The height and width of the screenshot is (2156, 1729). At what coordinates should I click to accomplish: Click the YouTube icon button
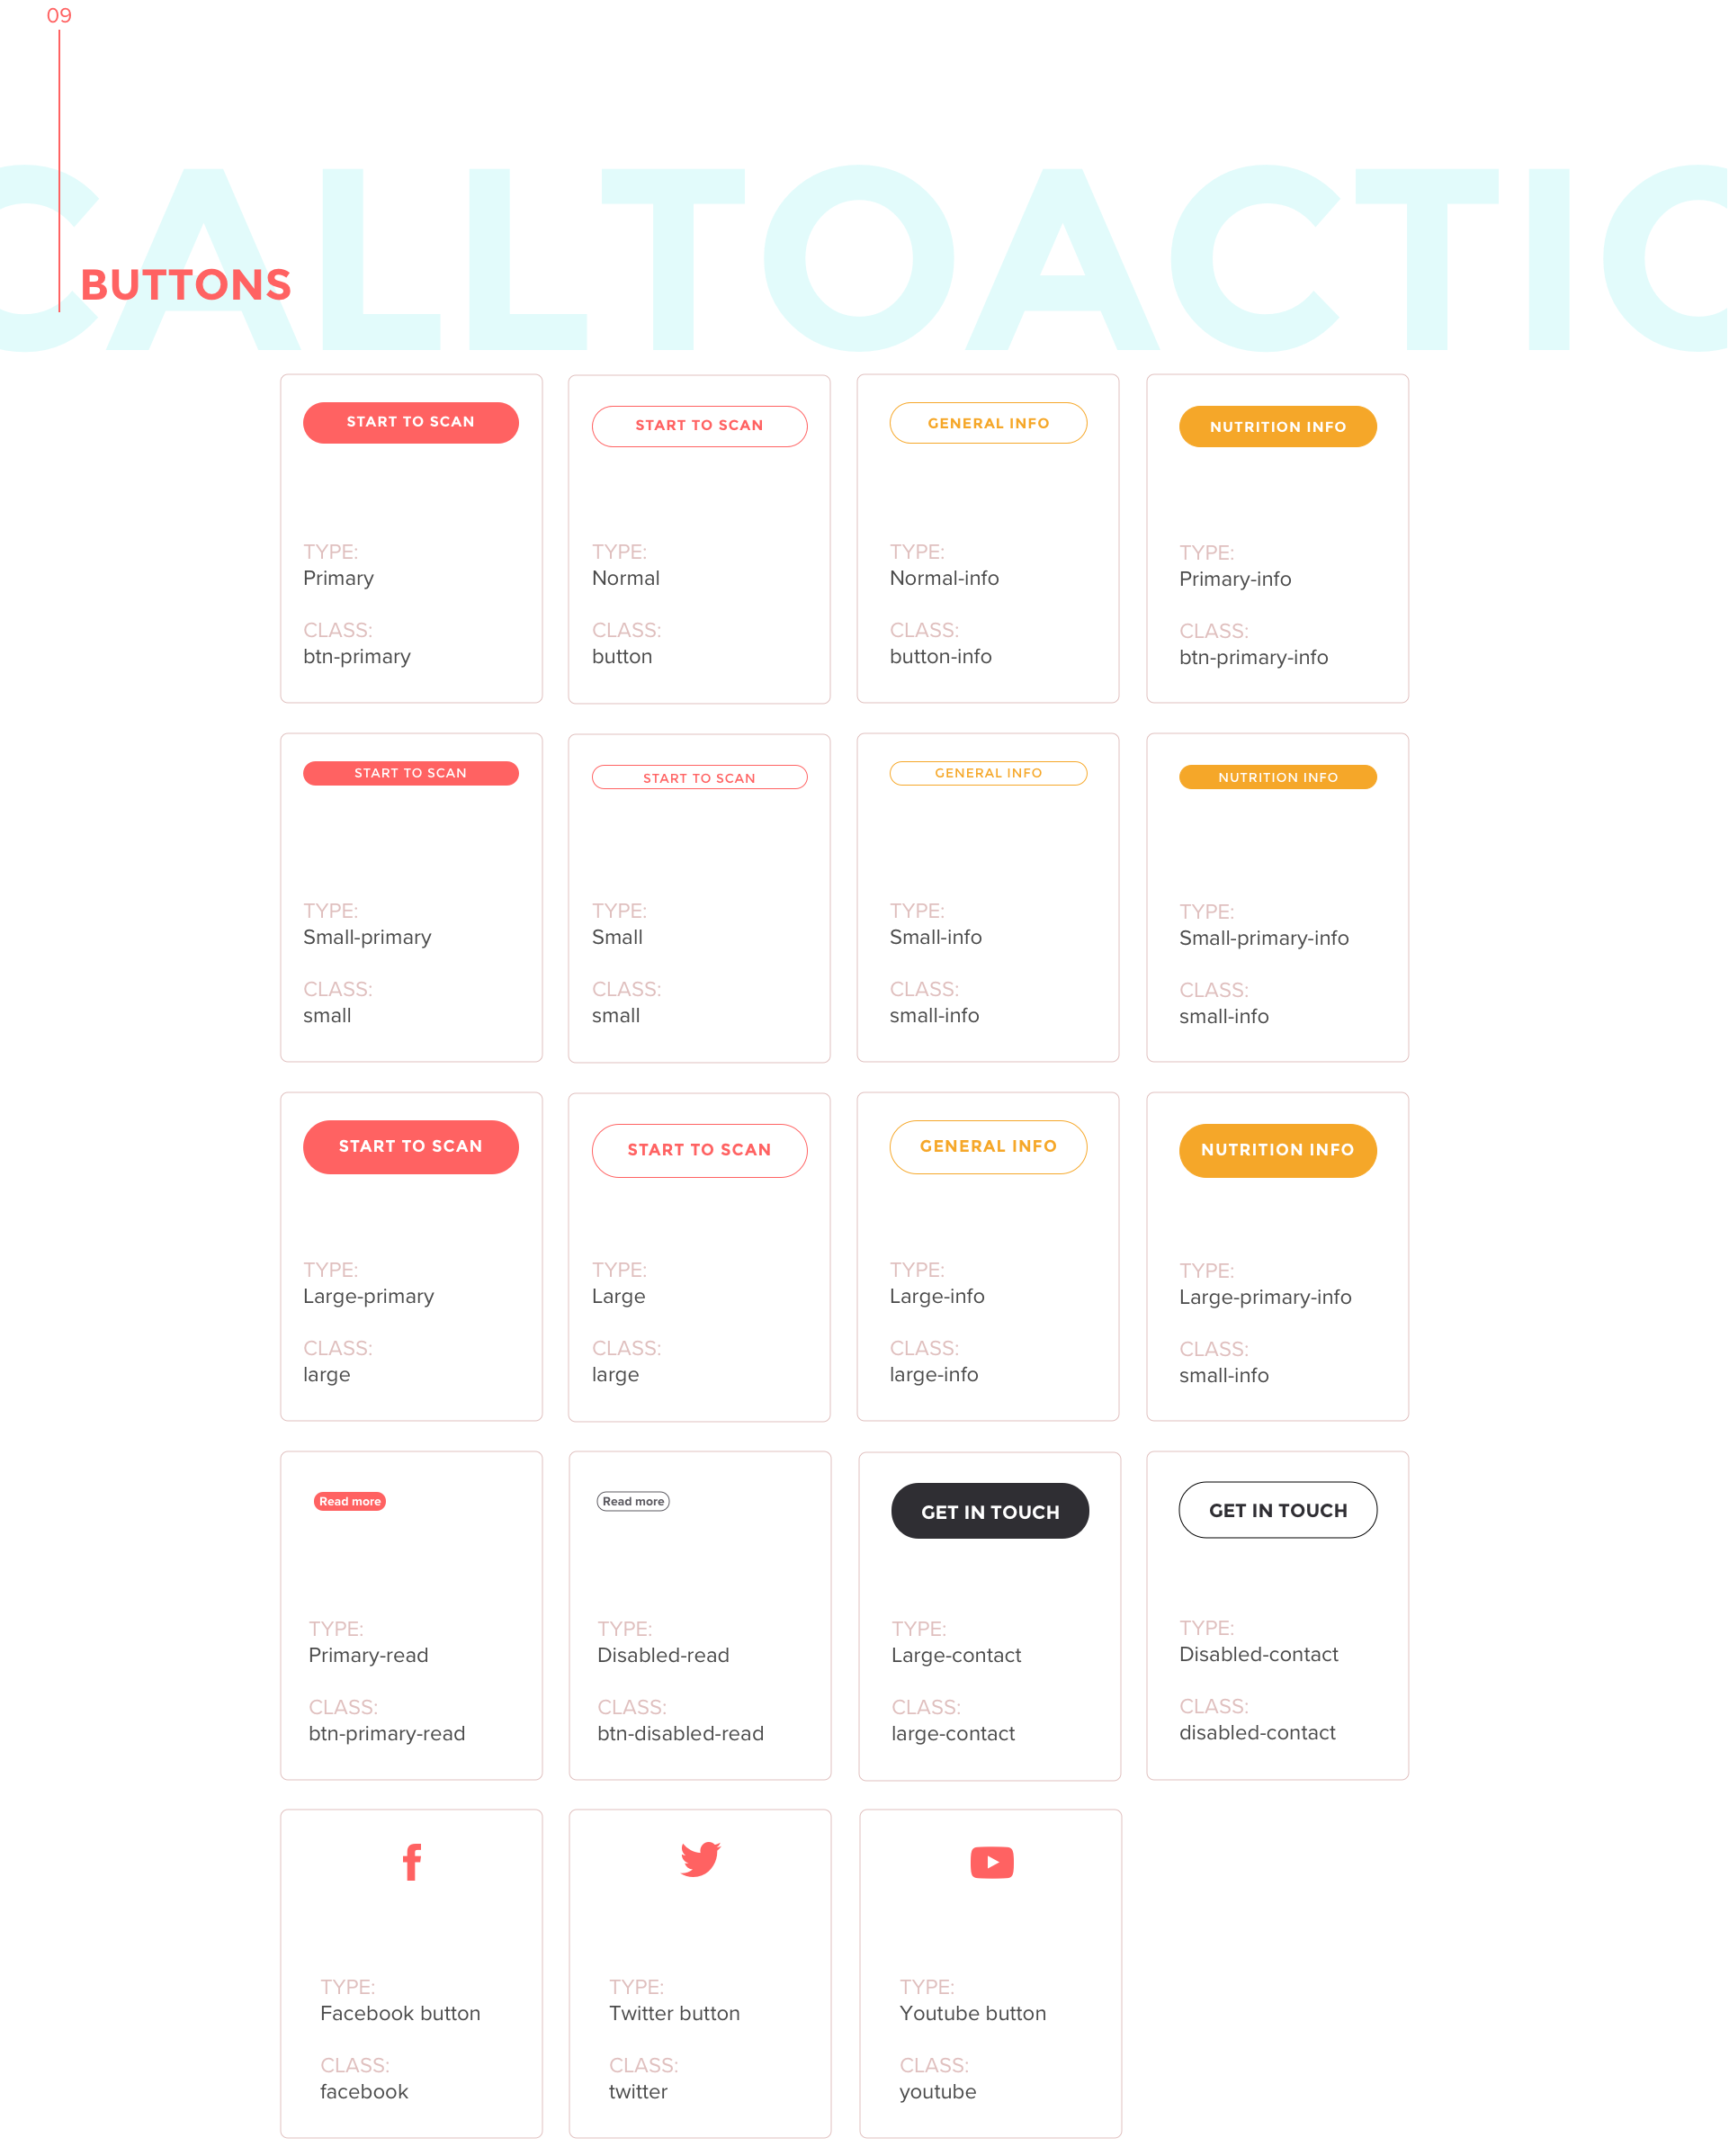coord(988,1862)
